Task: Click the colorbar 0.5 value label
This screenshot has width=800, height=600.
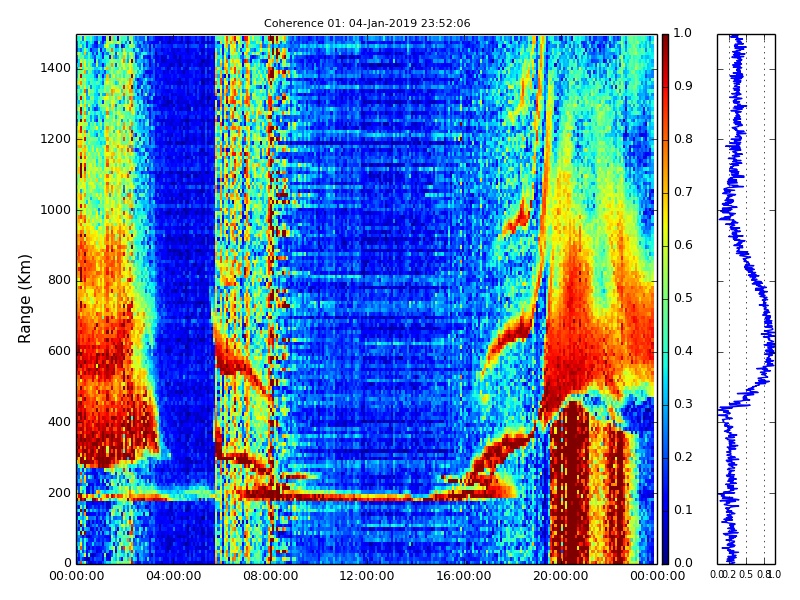Action: pyautogui.click(x=683, y=298)
